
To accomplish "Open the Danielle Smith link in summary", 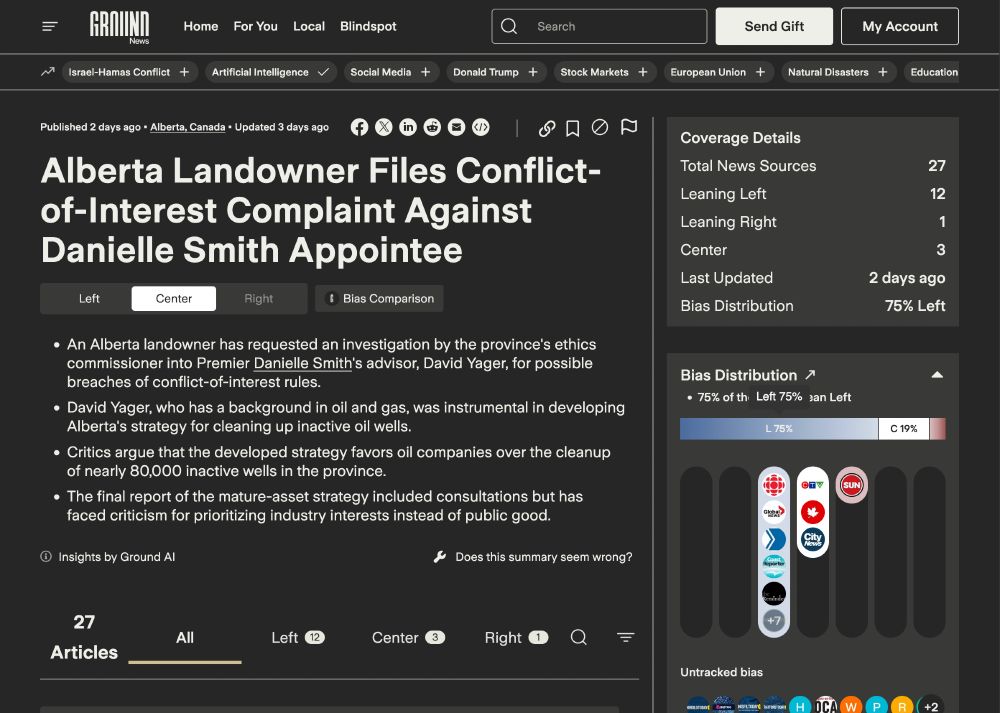I will (303, 363).
